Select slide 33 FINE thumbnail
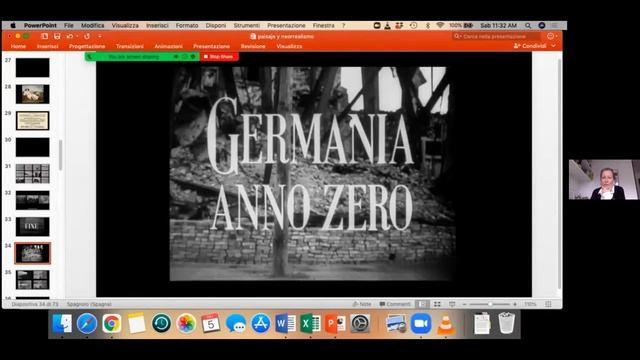Image resolution: width=640 pixels, height=360 pixels. 33,227
